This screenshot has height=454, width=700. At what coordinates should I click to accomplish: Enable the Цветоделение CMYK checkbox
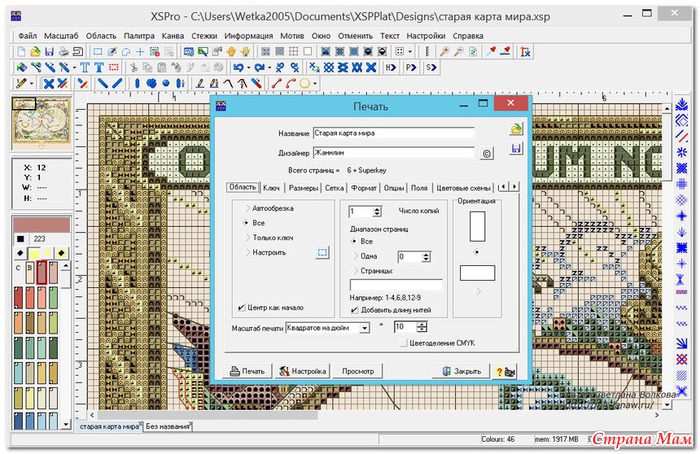click(x=403, y=343)
